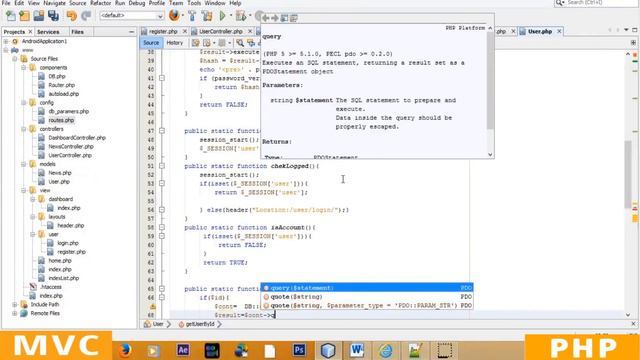Click the Debug Project toolbar icon
Image resolution: width=640 pixels, height=360 pixels.
pos(241,16)
